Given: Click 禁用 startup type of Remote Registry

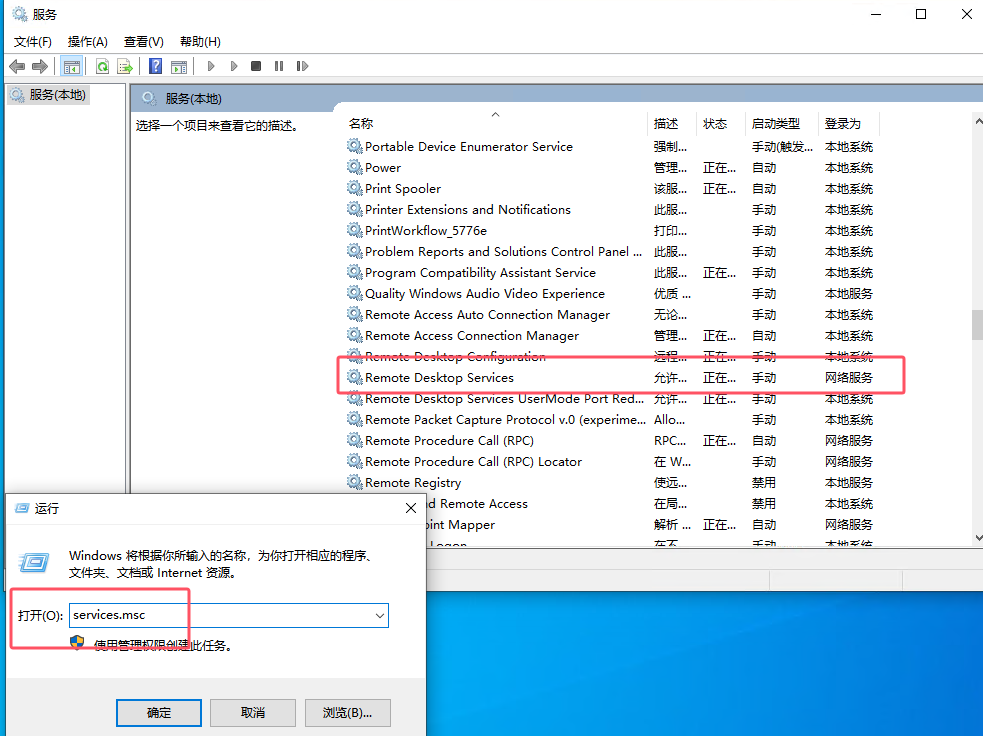Looking at the screenshot, I should [764, 483].
